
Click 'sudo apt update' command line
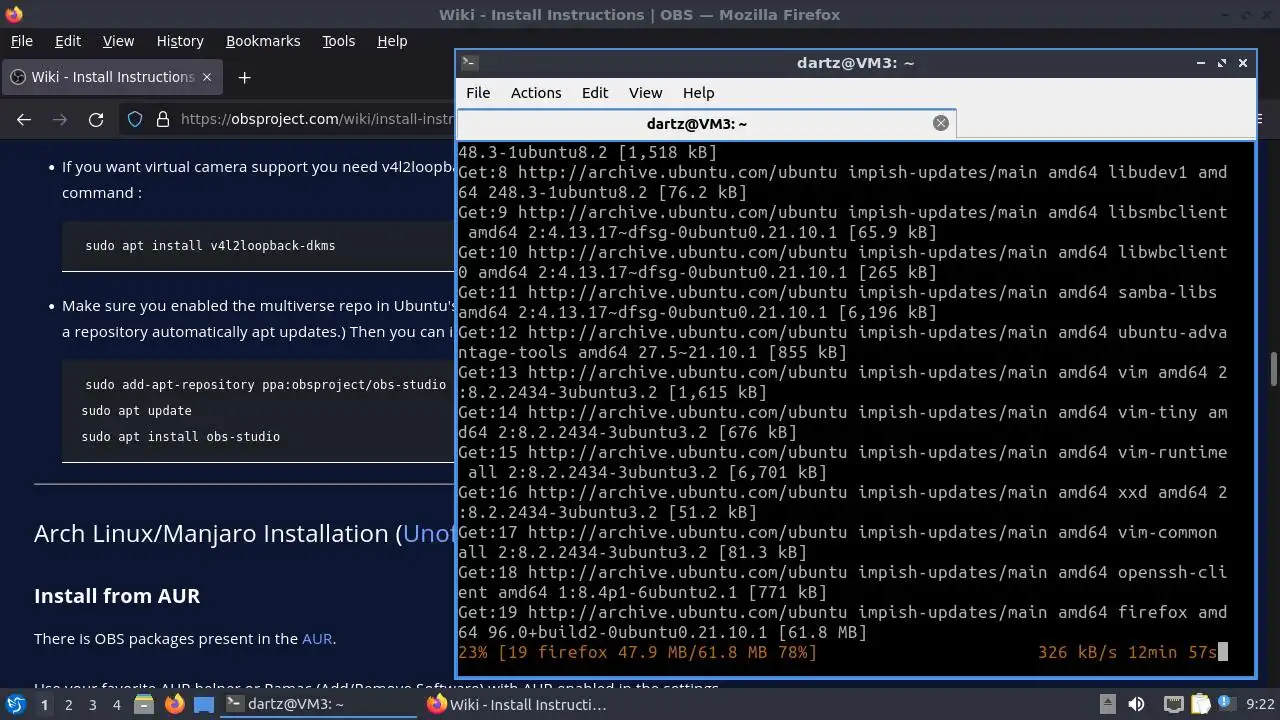(136, 410)
